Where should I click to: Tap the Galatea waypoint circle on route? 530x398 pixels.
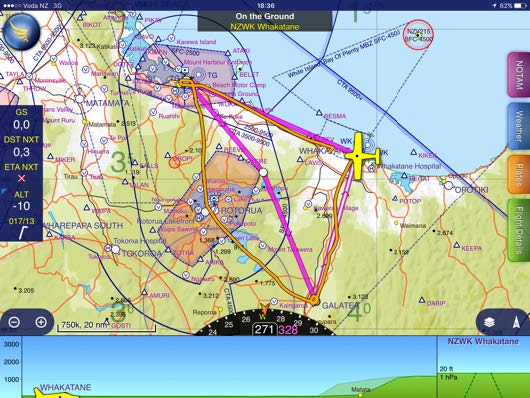tap(314, 300)
